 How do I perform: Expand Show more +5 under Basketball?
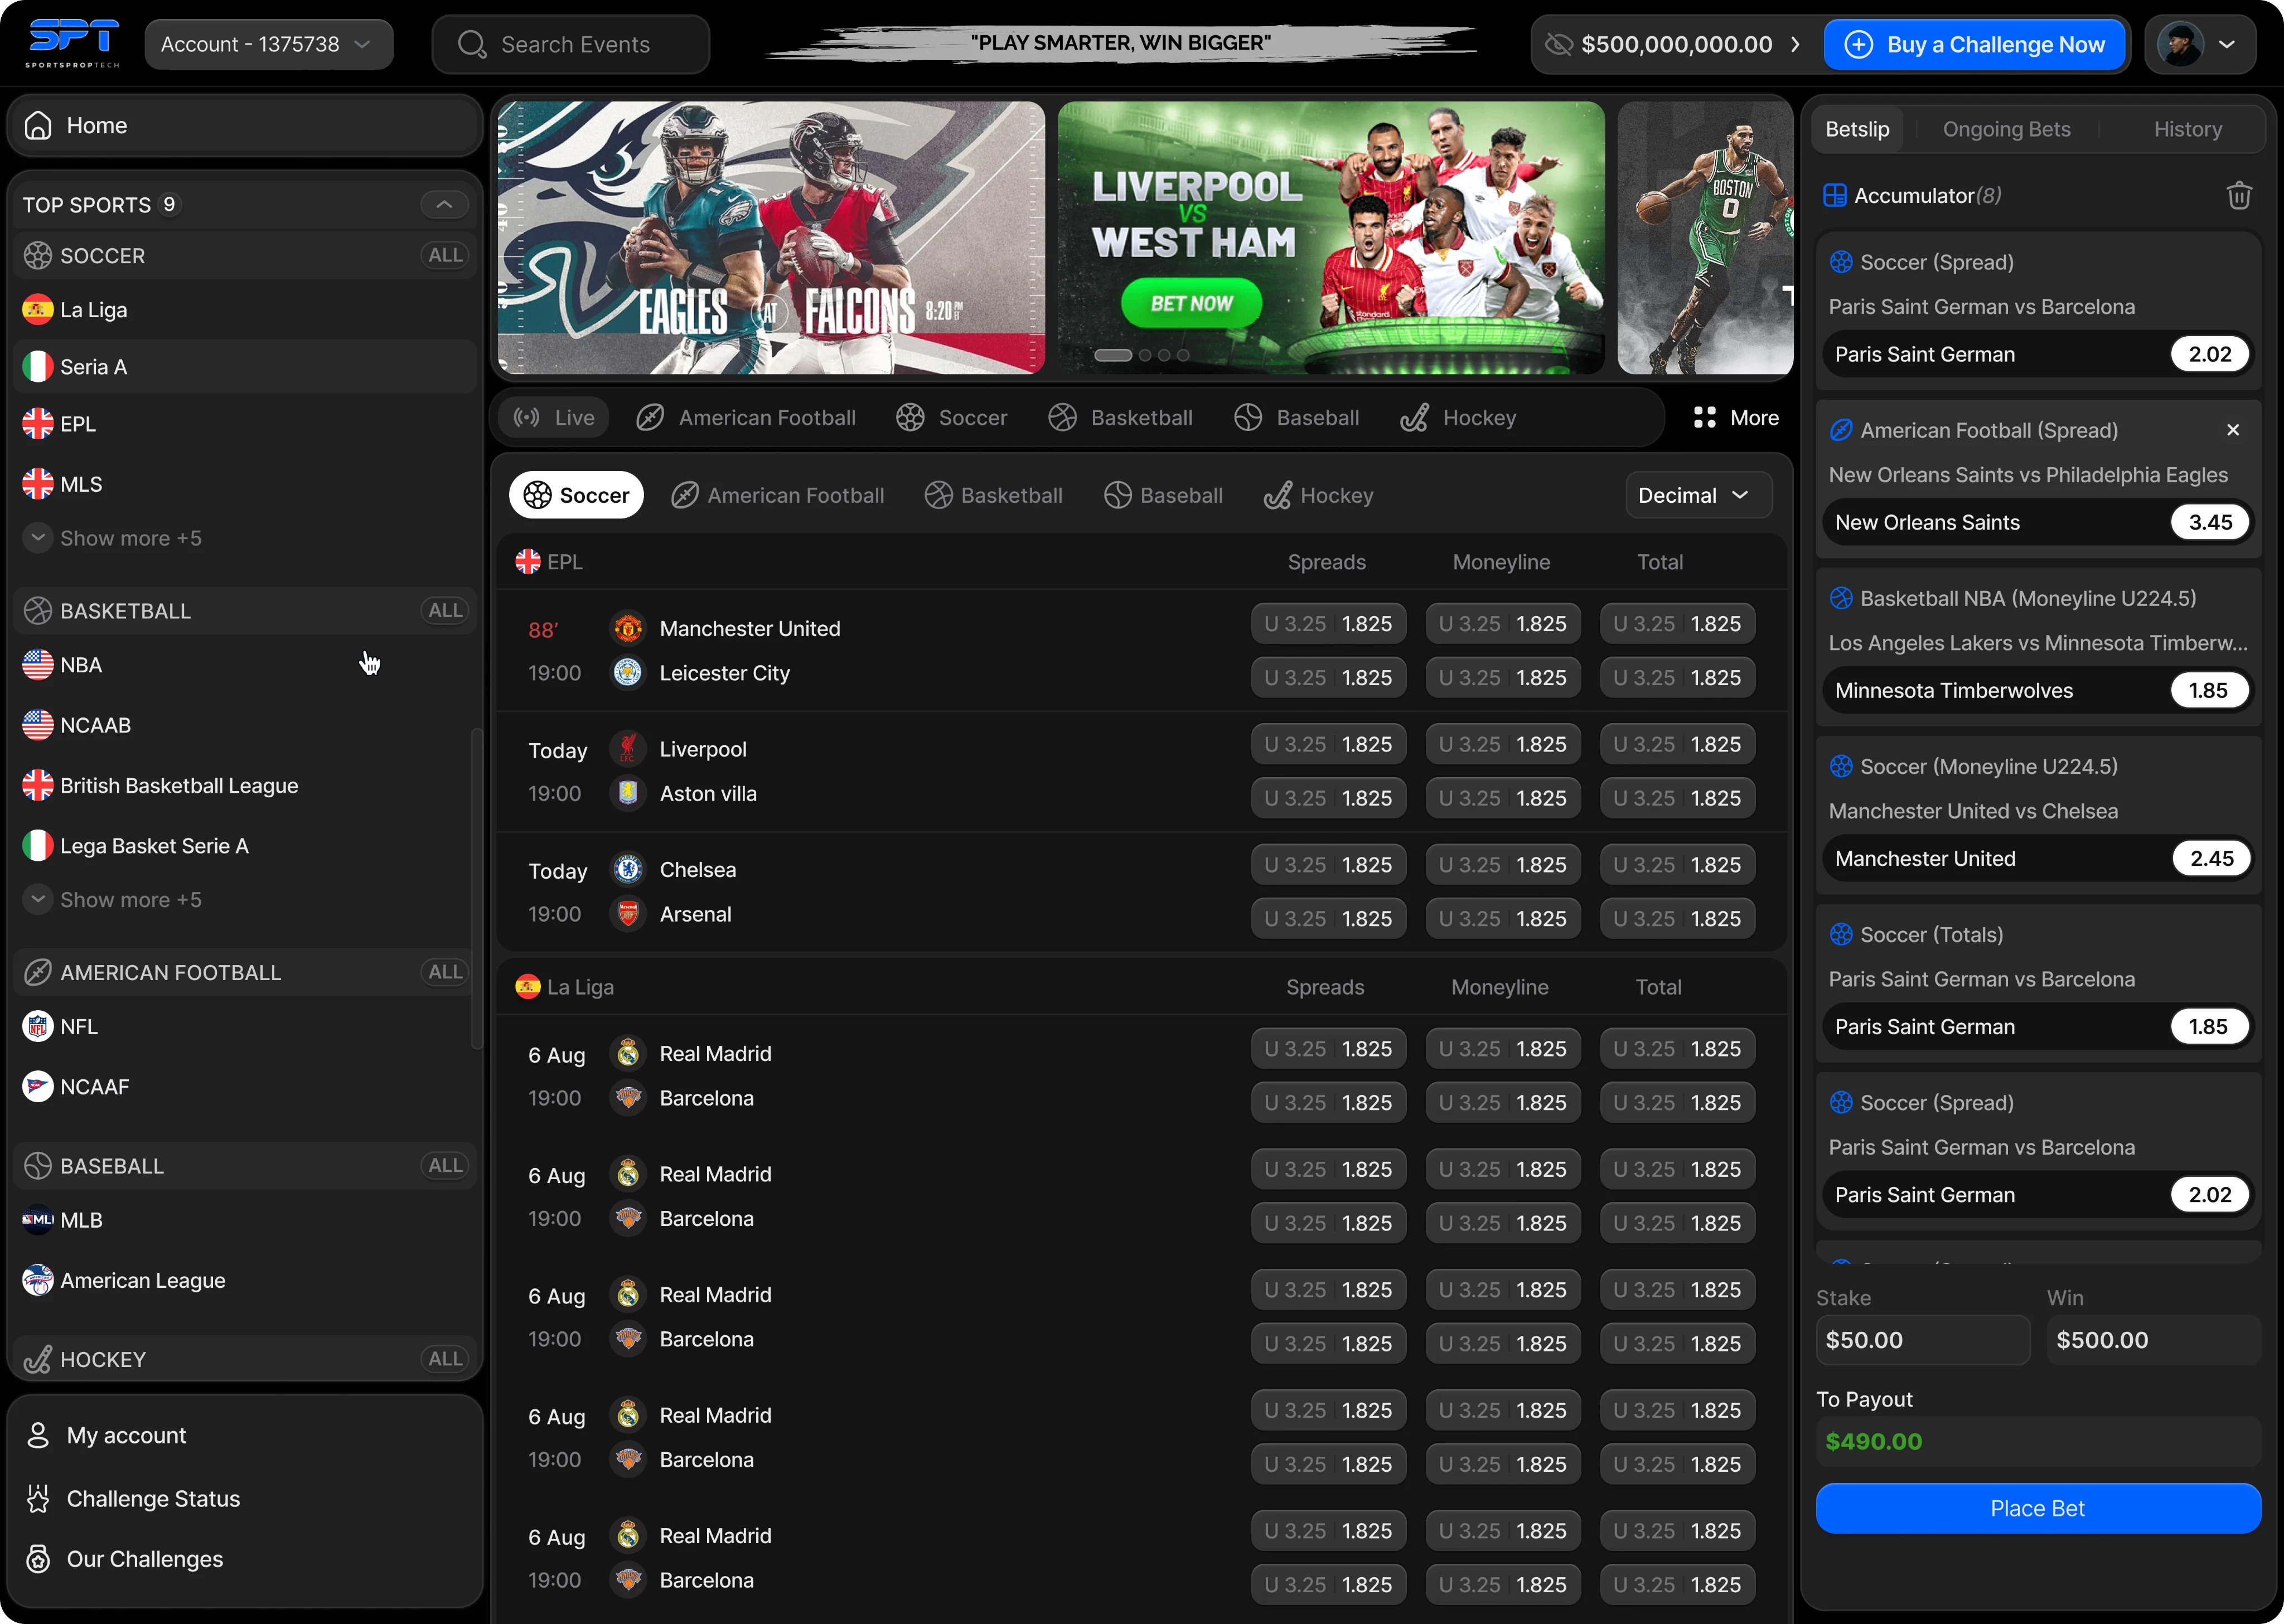pos(113,899)
